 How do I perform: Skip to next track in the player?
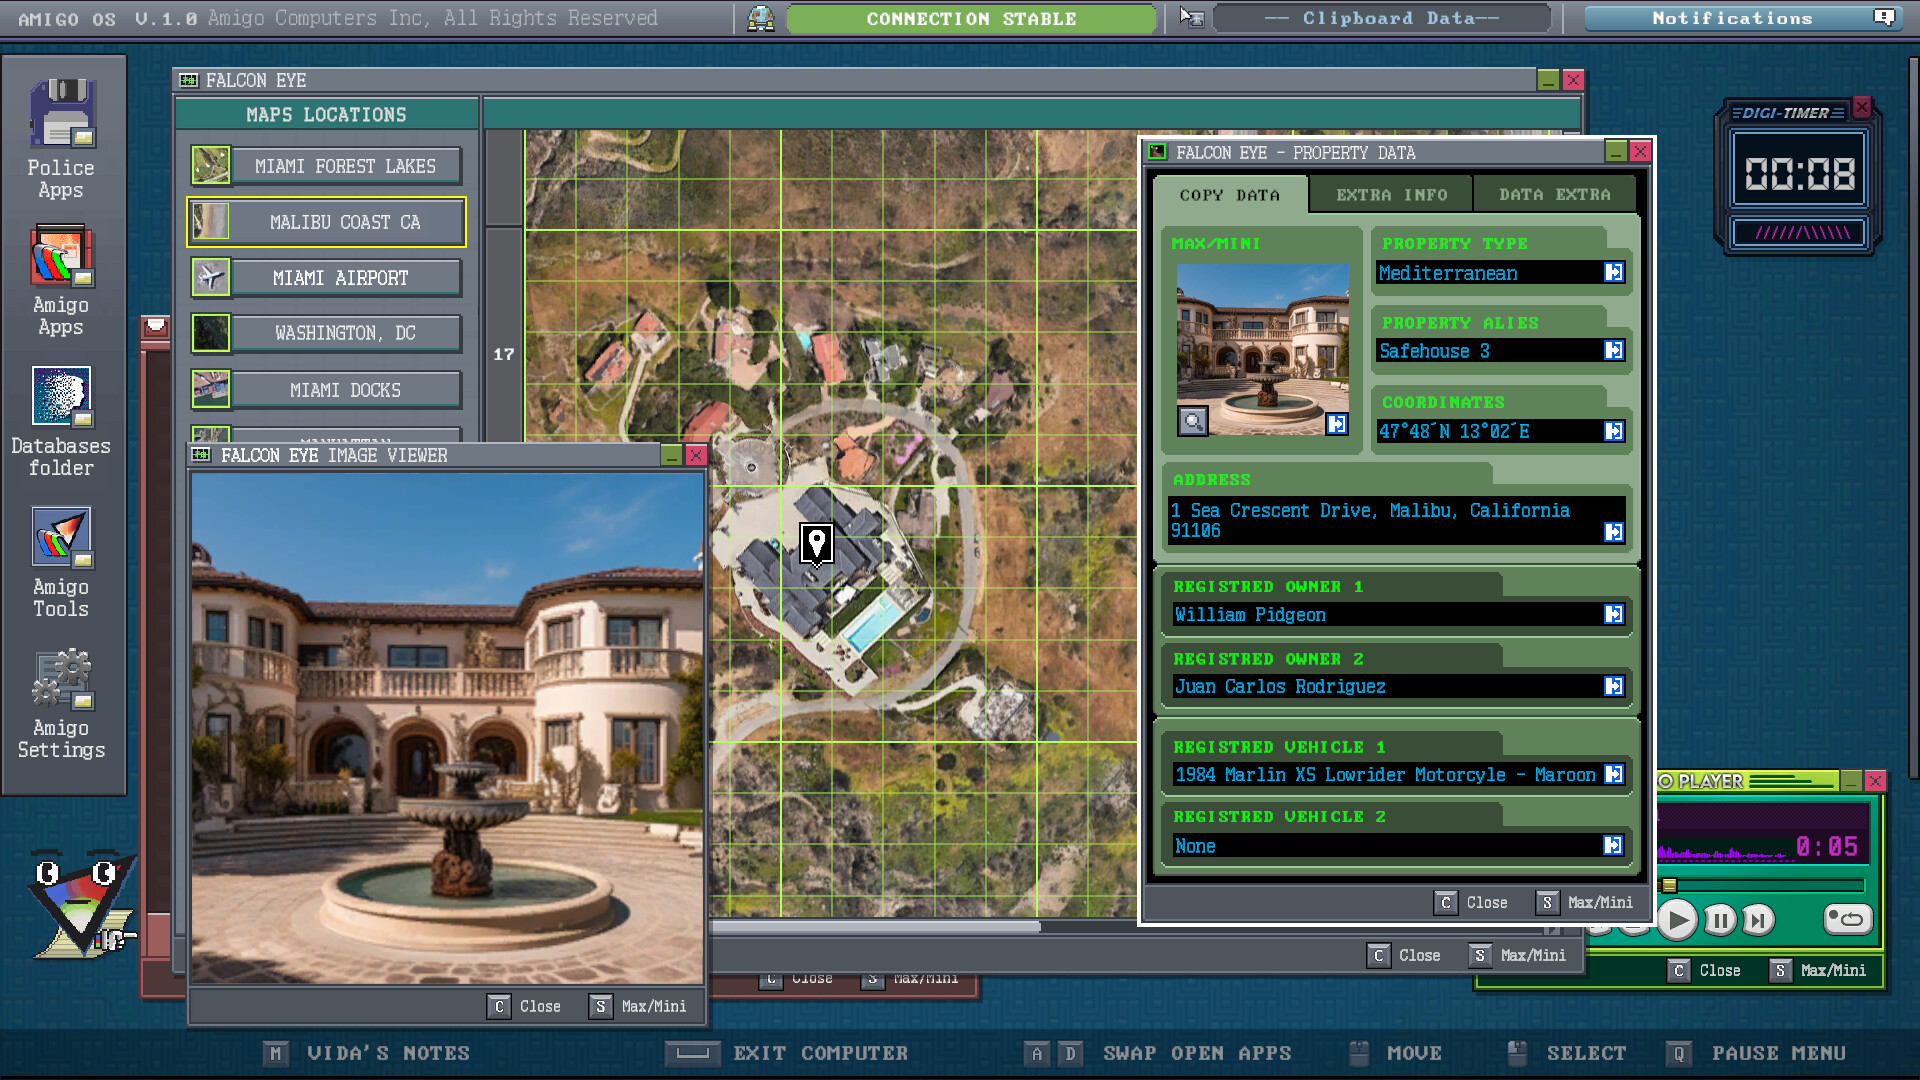1758,920
